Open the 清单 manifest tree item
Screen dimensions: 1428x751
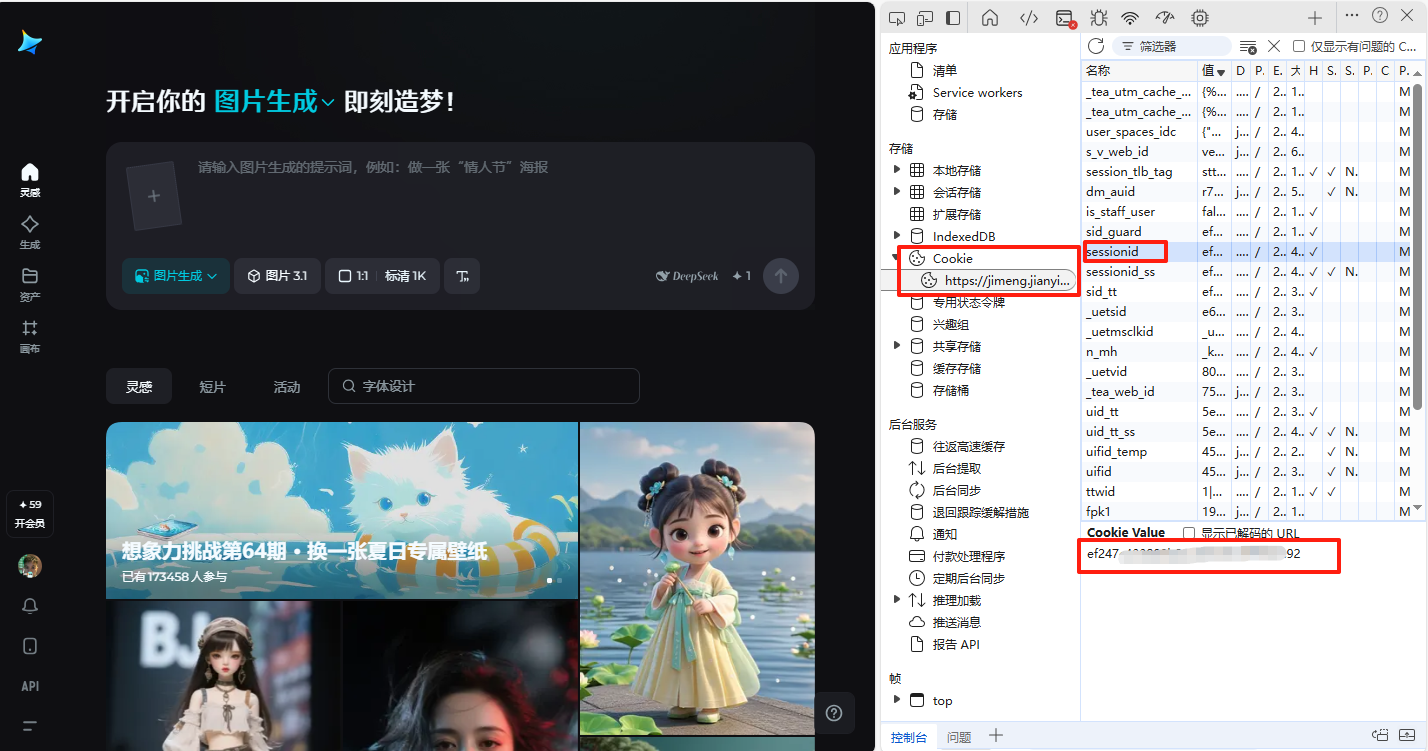[x=944, y=70]
